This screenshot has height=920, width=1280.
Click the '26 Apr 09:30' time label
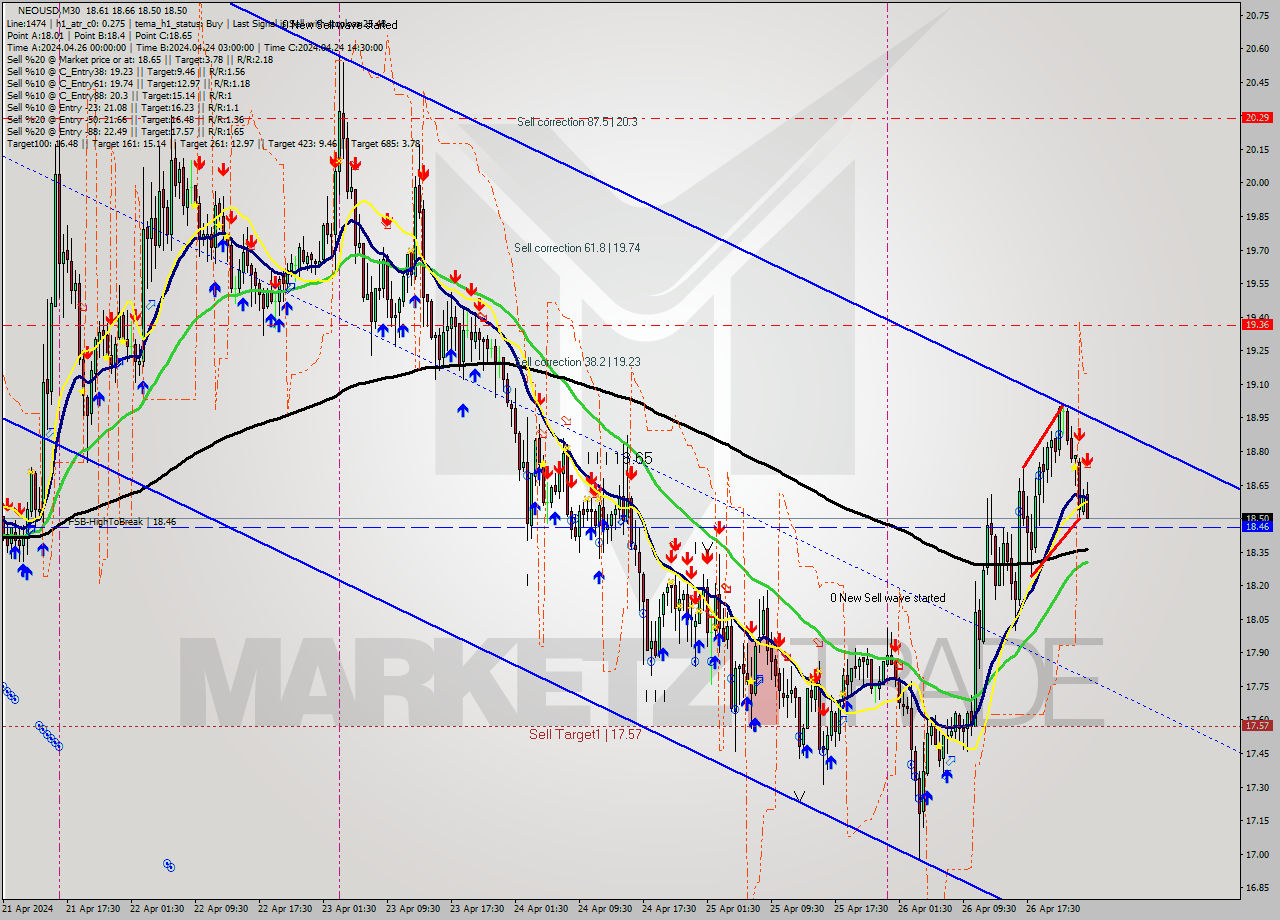point(989,909)
